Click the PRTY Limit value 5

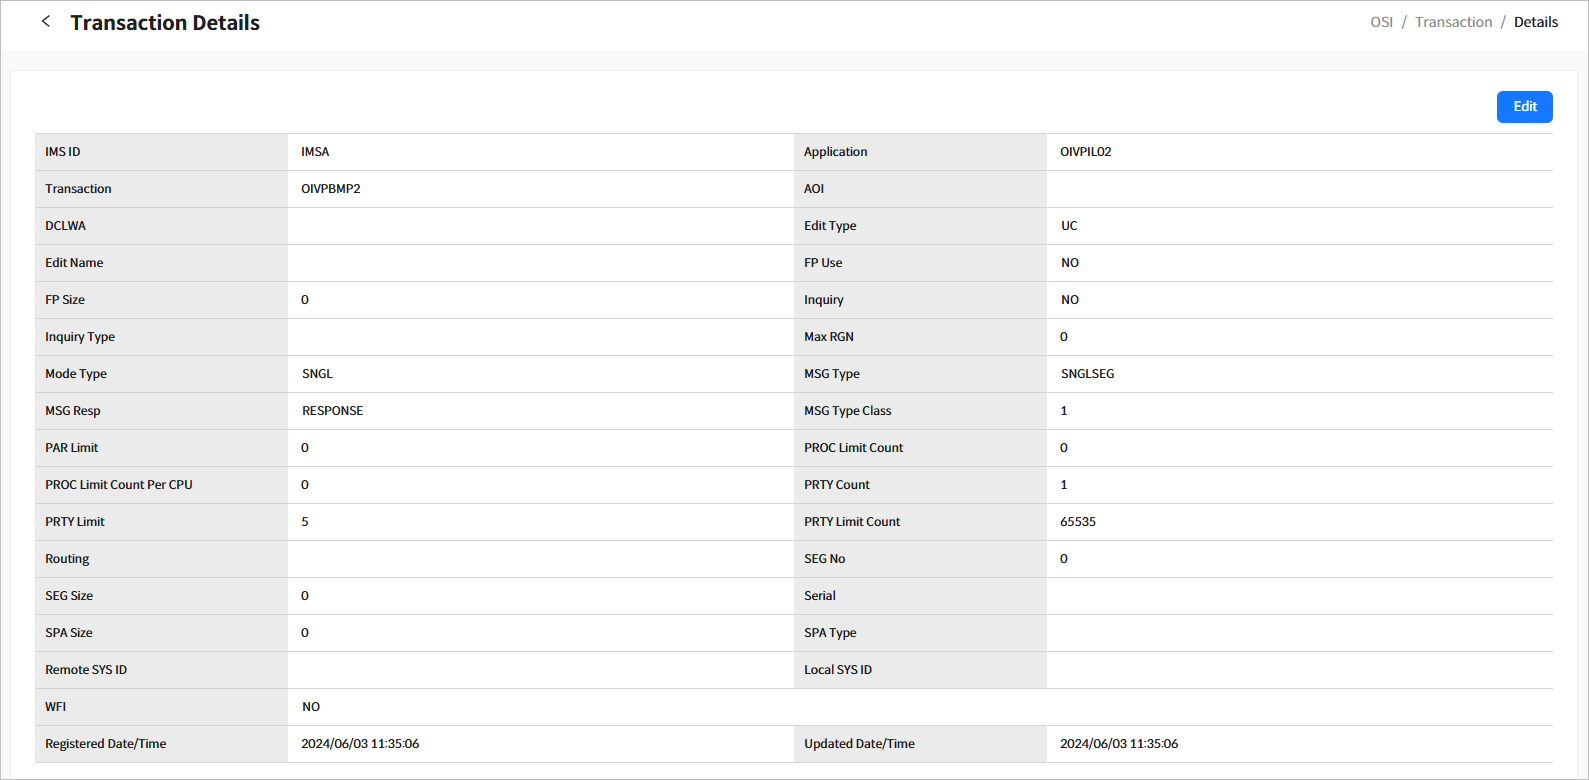coord(305,522)
